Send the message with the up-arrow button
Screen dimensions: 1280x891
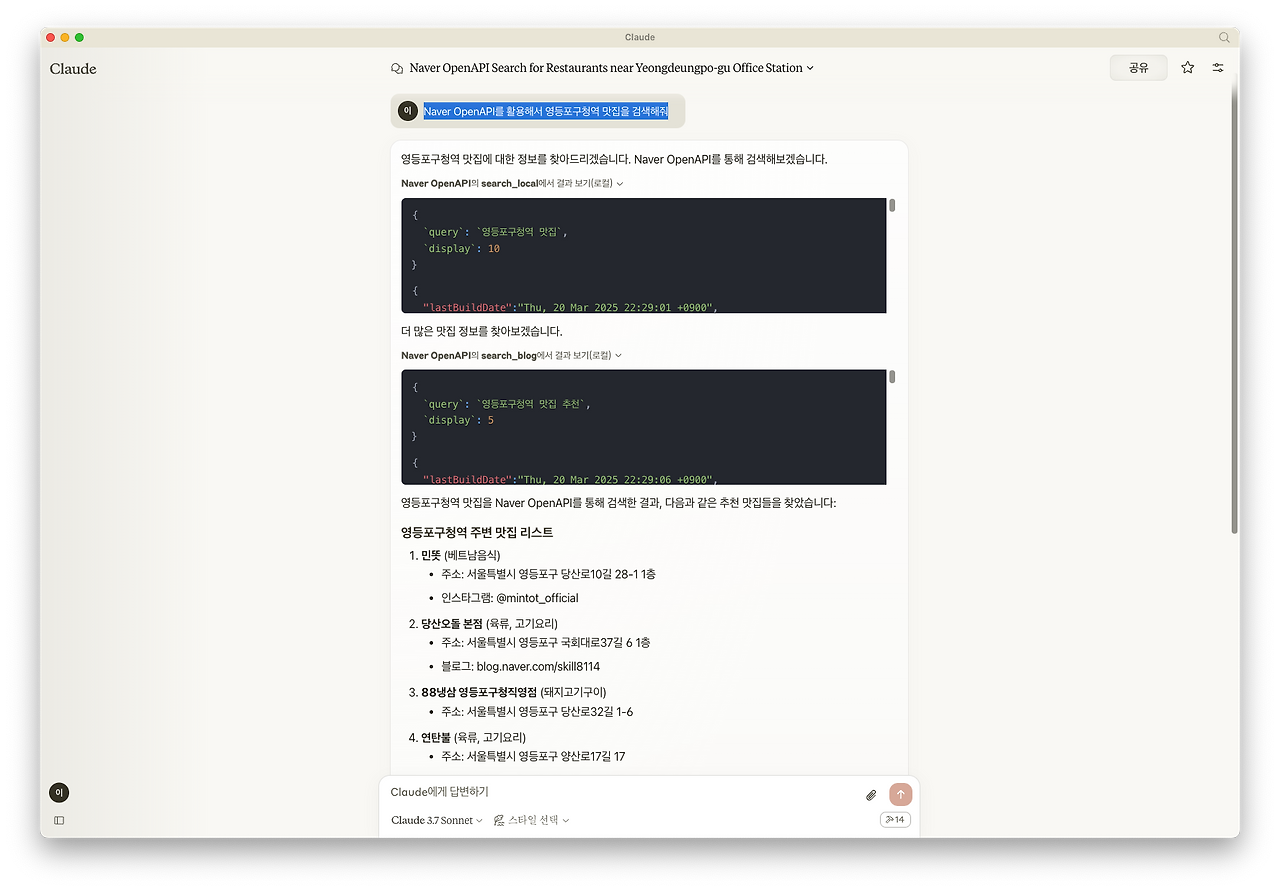tap(899, 794)
